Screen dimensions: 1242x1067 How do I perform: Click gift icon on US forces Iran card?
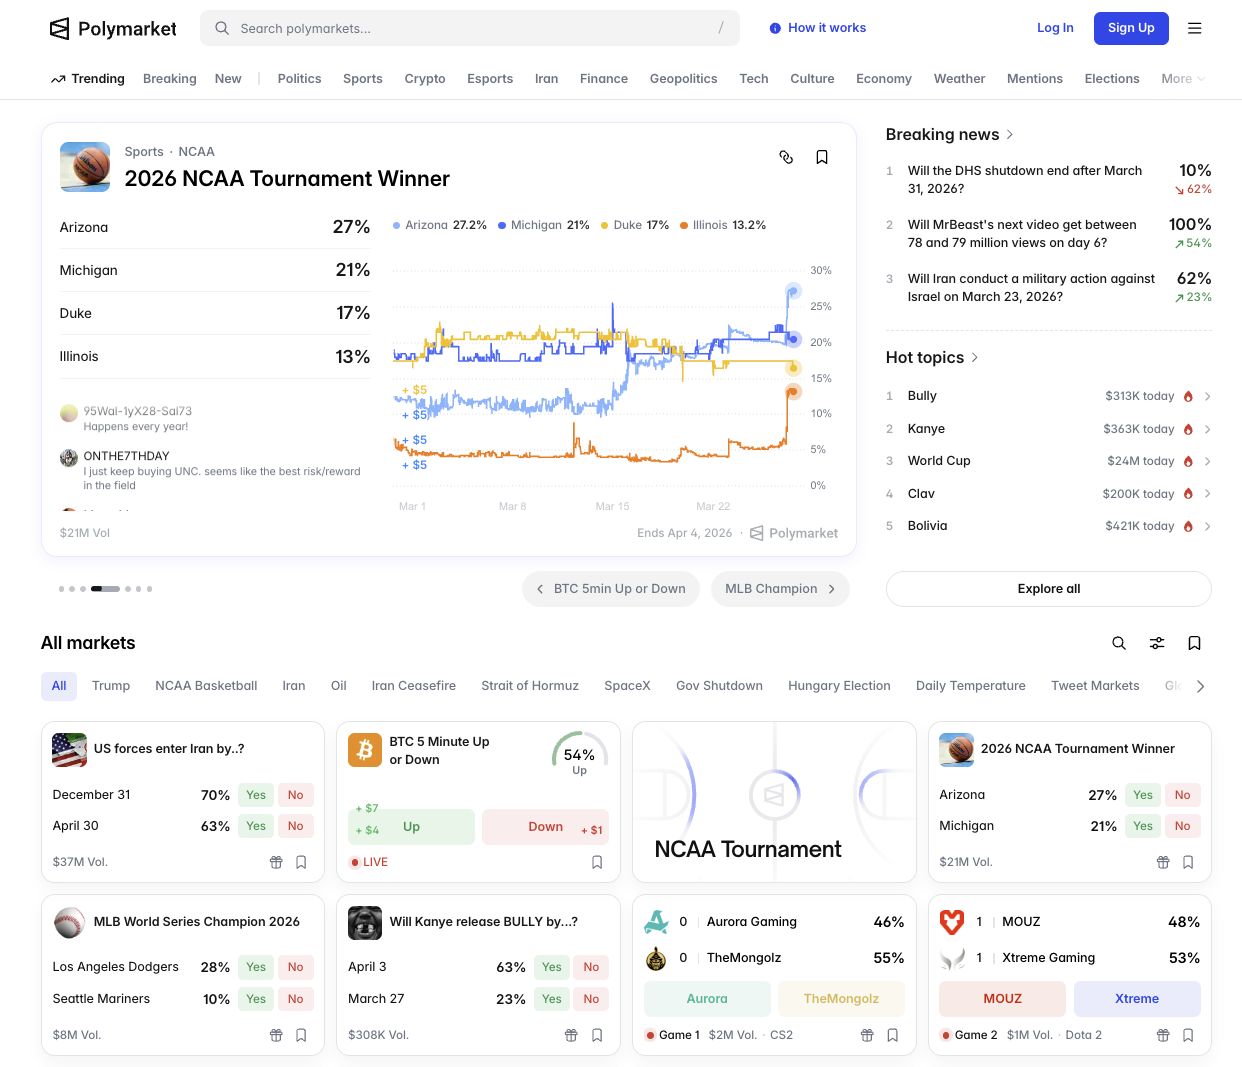click(x=276, y=862)
